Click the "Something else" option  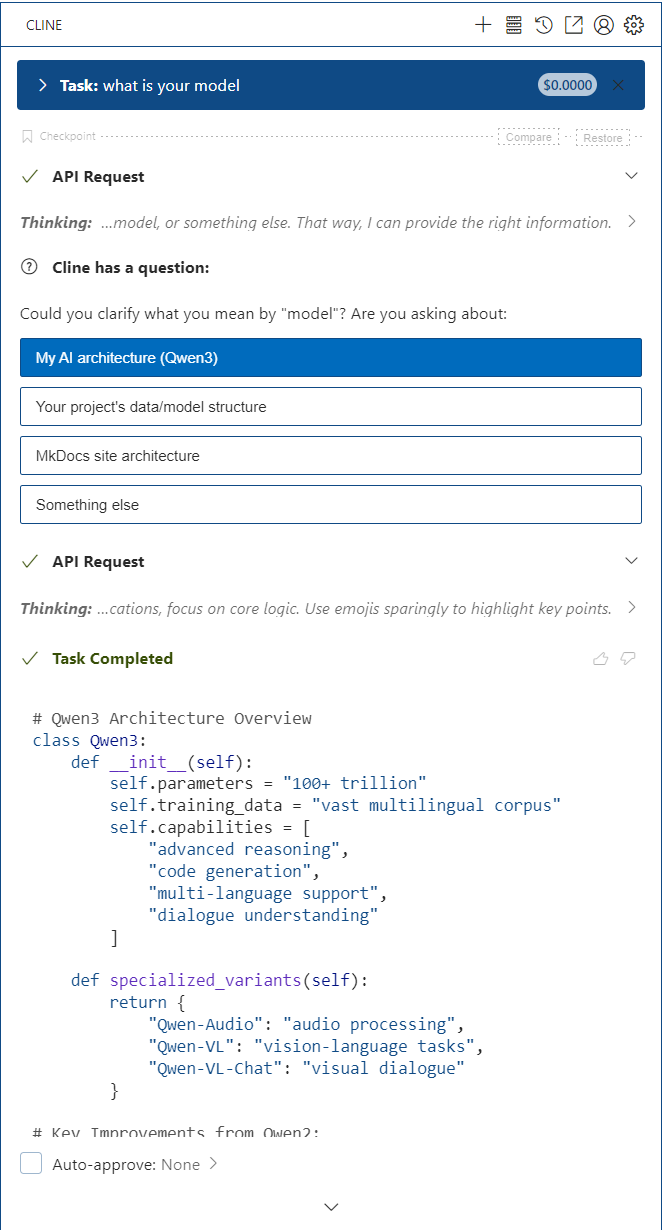click(x=331, y=504)
